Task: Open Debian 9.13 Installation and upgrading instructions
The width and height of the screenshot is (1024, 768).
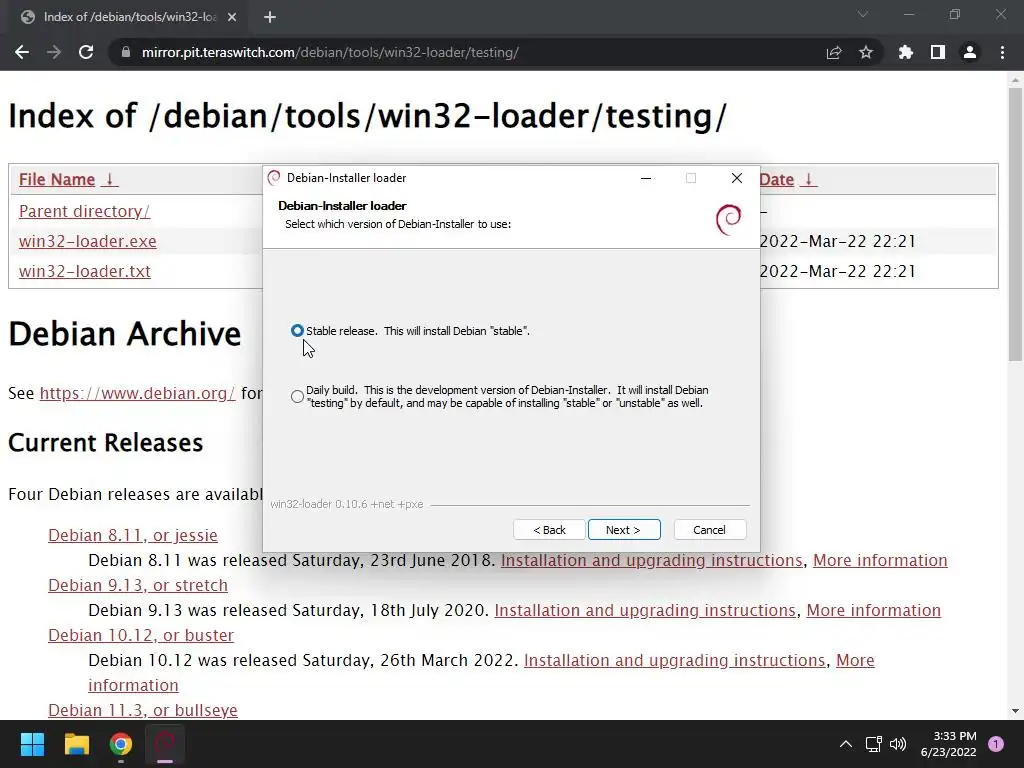Action: [x=645, y=611]
